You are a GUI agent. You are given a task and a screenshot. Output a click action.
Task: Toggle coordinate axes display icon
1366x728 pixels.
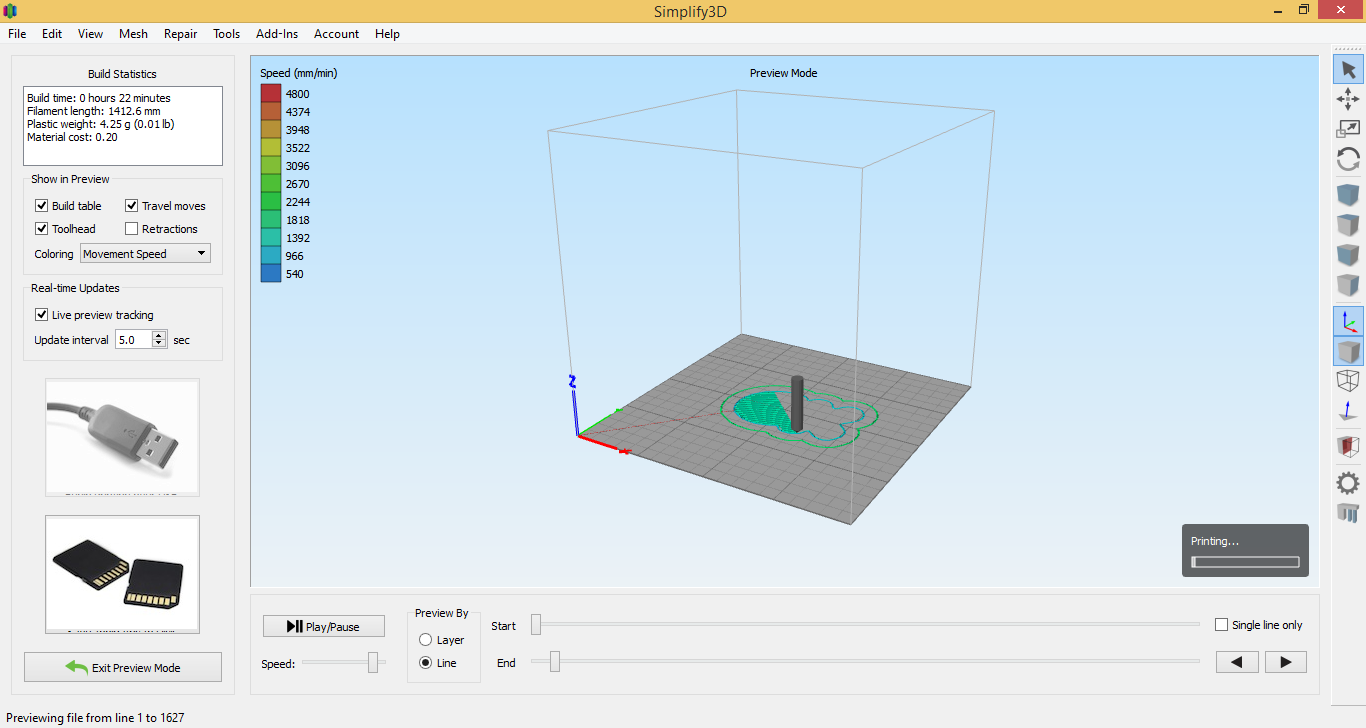click(x=1348, y=321)
